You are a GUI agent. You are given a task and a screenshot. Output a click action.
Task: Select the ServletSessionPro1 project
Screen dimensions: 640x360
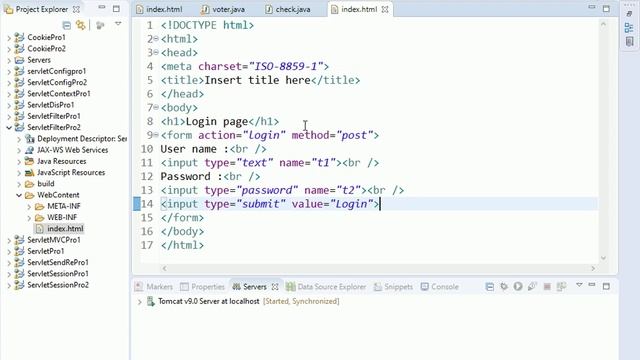(x=58, y=273)
